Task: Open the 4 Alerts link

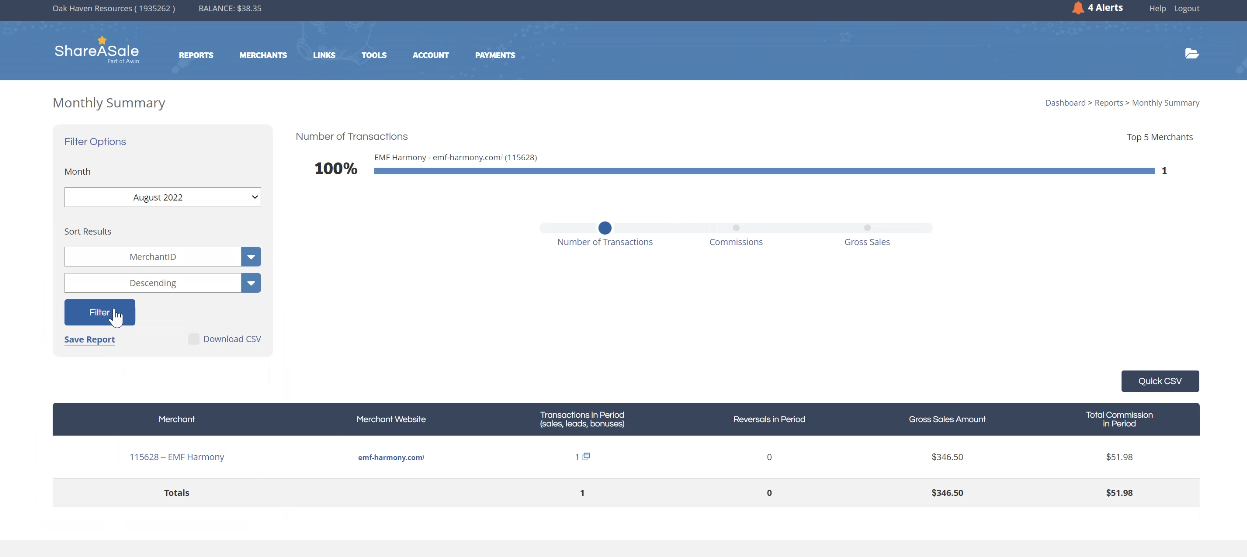Action: (x=1105, y=8)
